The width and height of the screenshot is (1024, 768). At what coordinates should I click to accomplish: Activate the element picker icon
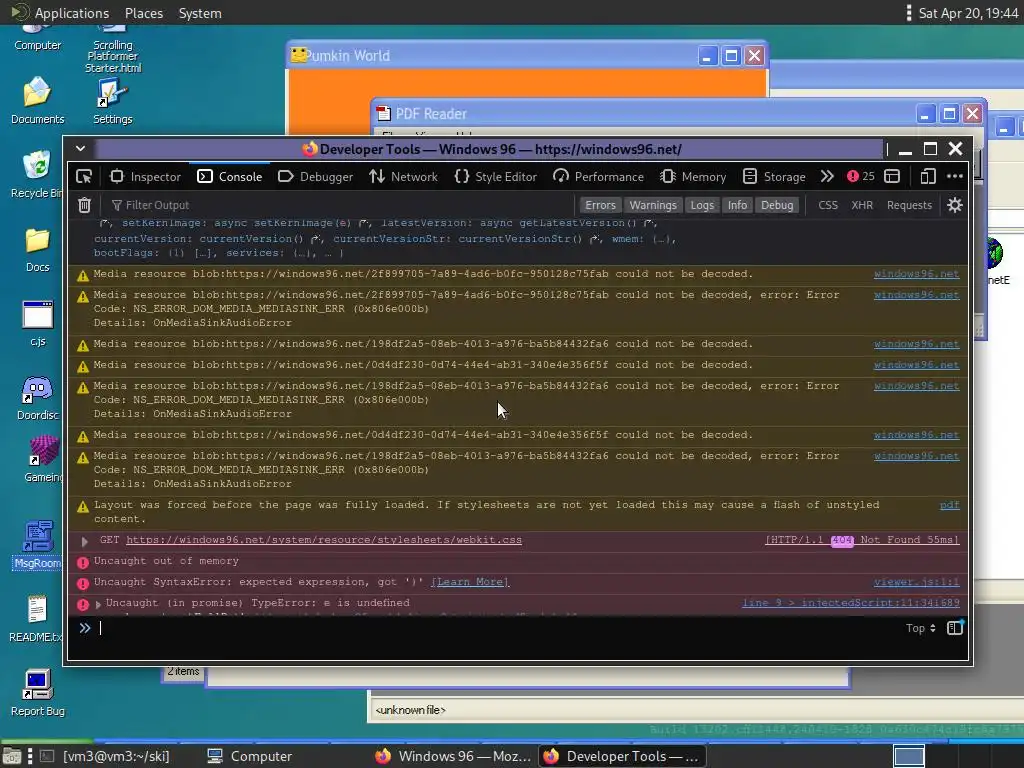coord(84,176)
